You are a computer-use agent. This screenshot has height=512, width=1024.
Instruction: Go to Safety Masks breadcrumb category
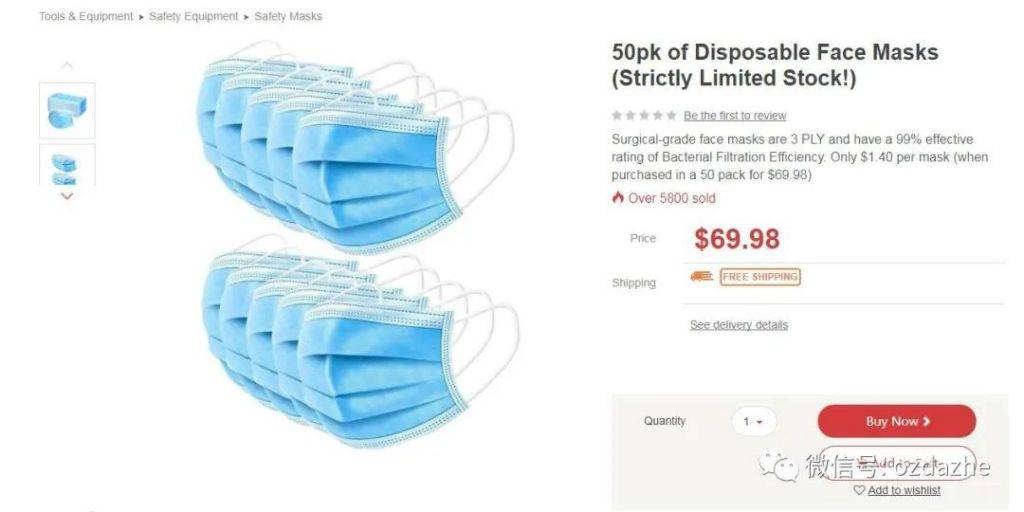click(x=288, y=16)
